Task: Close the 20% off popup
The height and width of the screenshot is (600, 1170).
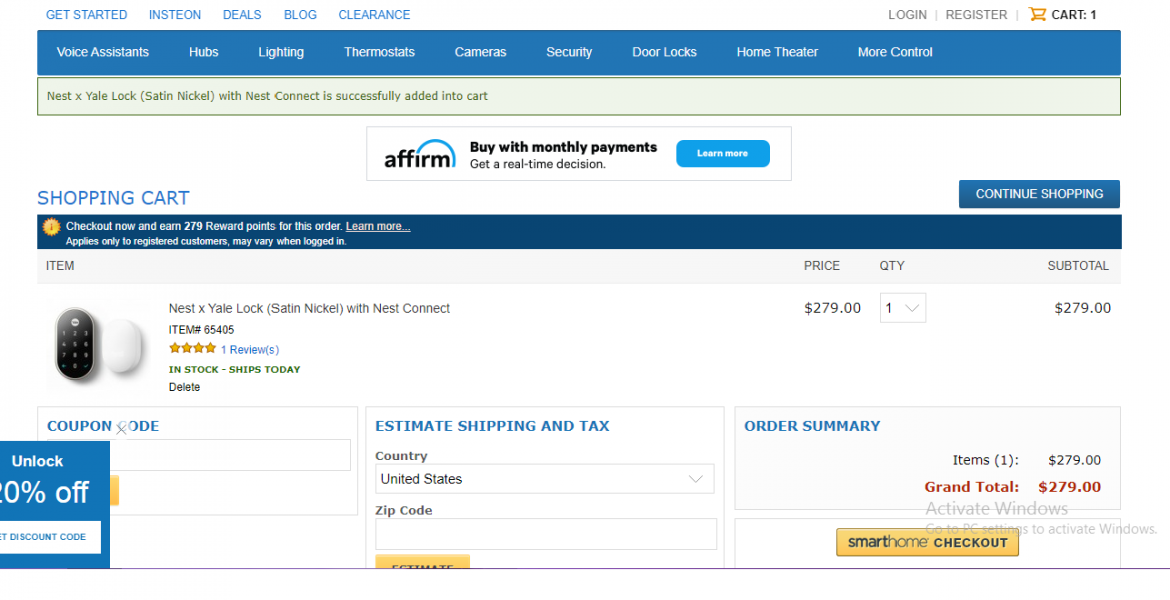Action: tap(122, 428)
